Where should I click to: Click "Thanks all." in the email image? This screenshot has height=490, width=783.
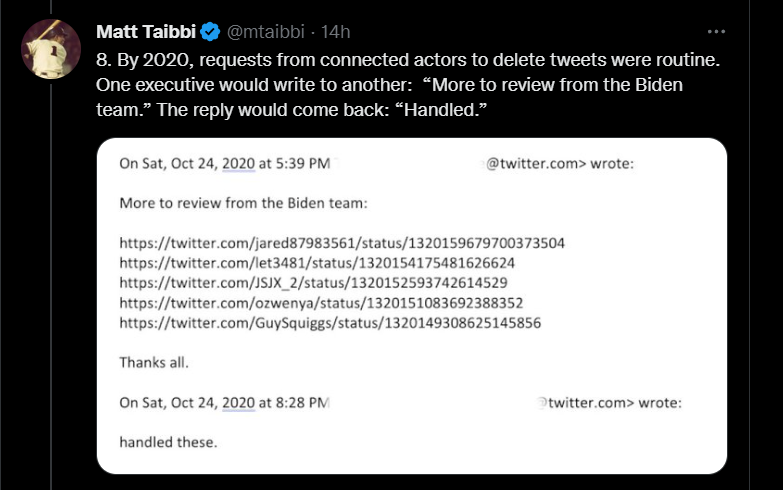pyautogui.click(x=153, y=361)
